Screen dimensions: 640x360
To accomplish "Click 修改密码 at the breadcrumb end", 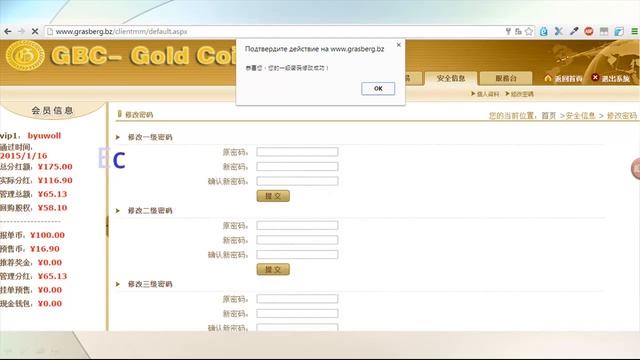I will coord(622,116).
